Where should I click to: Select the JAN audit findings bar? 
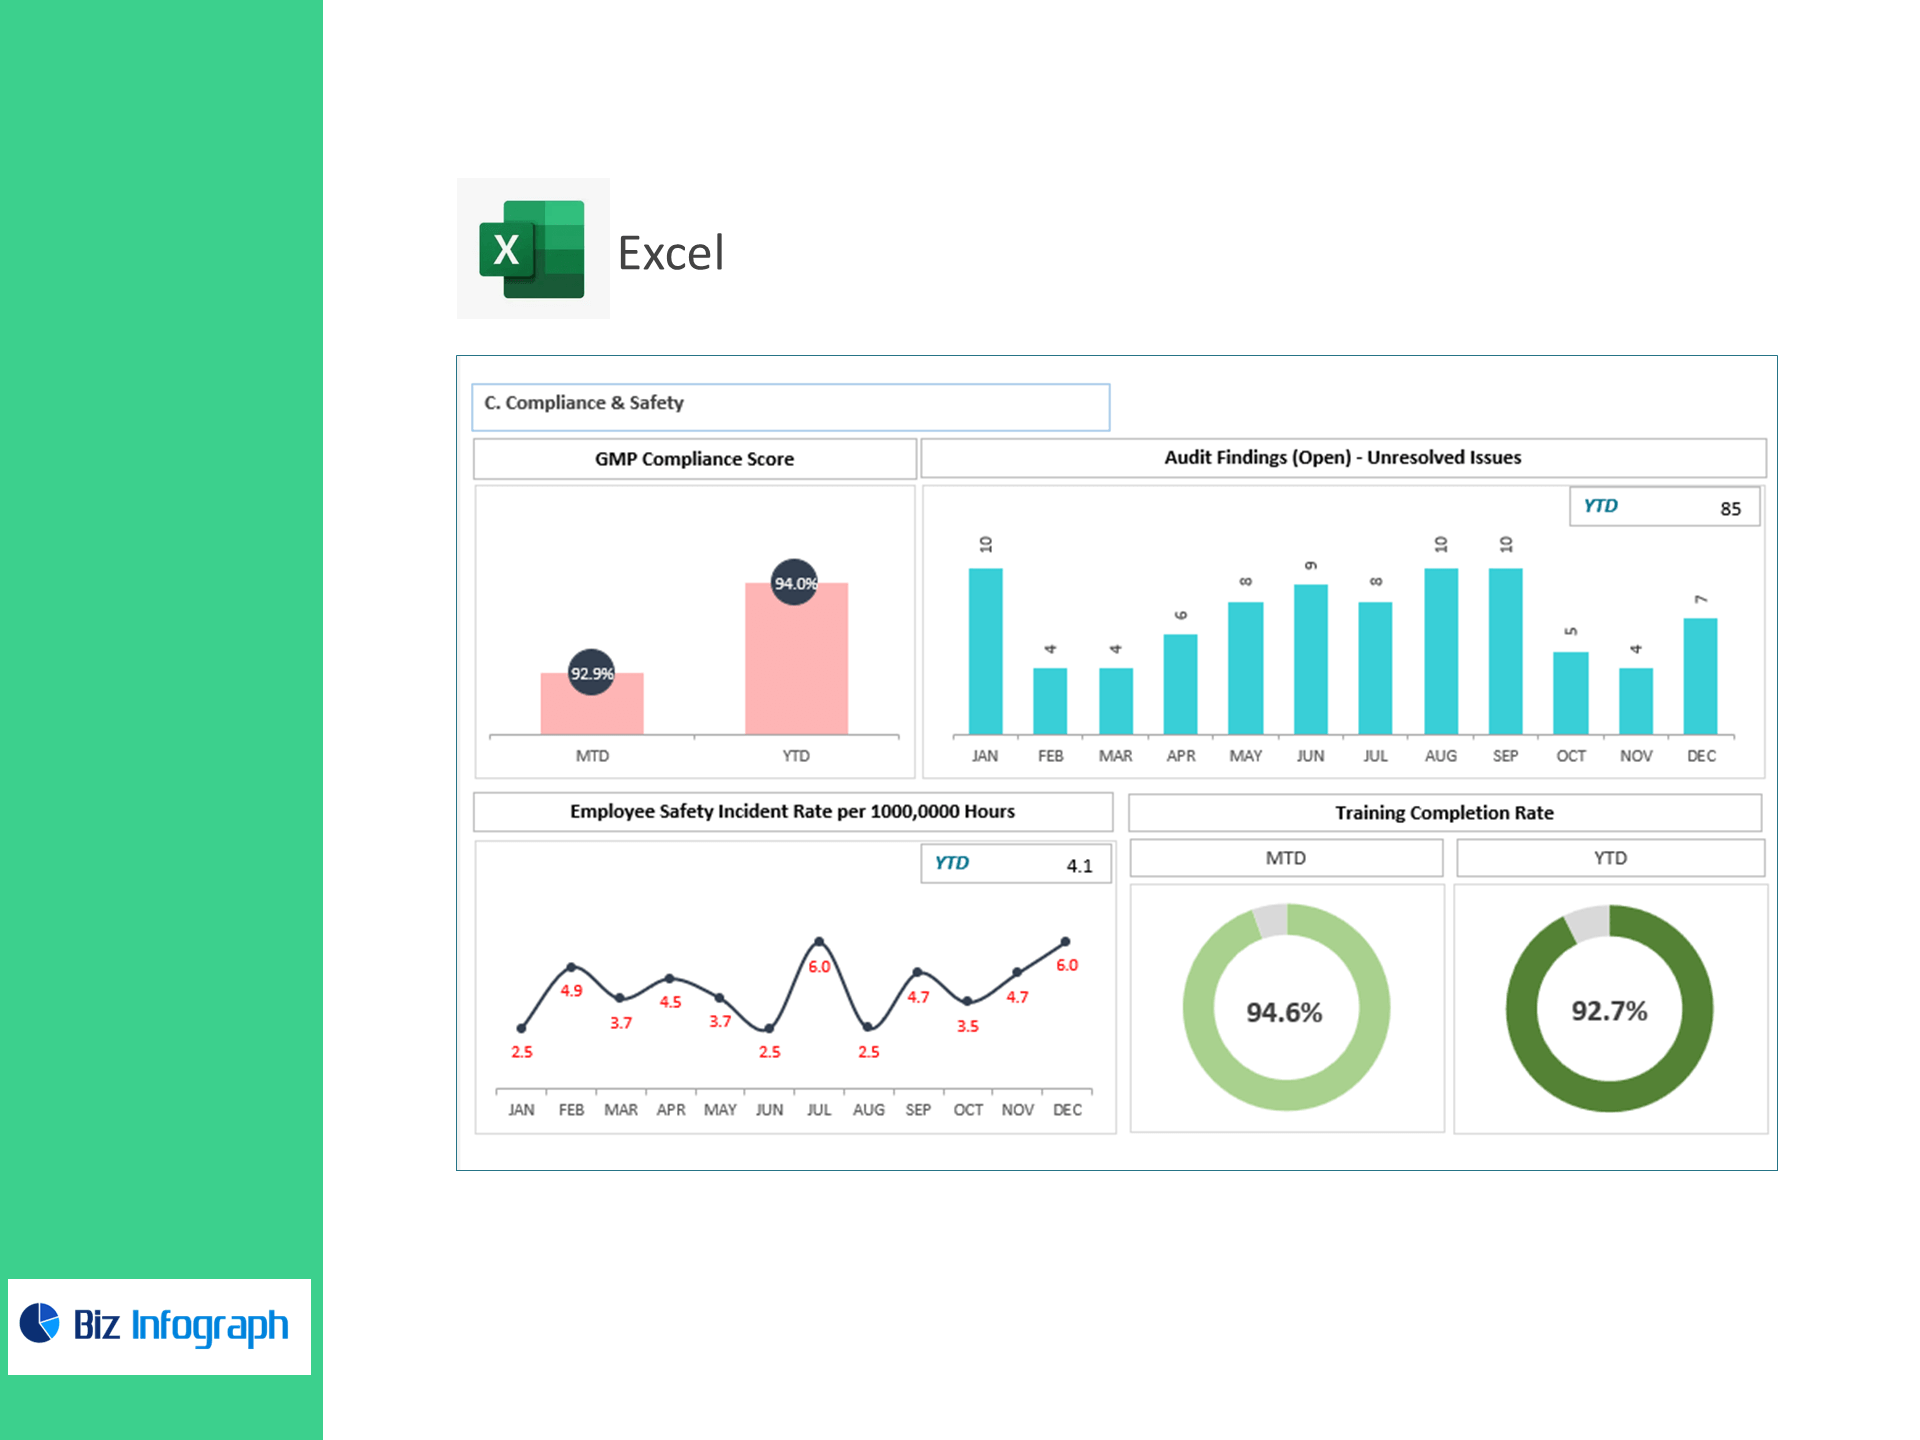[x=985, y=651]
